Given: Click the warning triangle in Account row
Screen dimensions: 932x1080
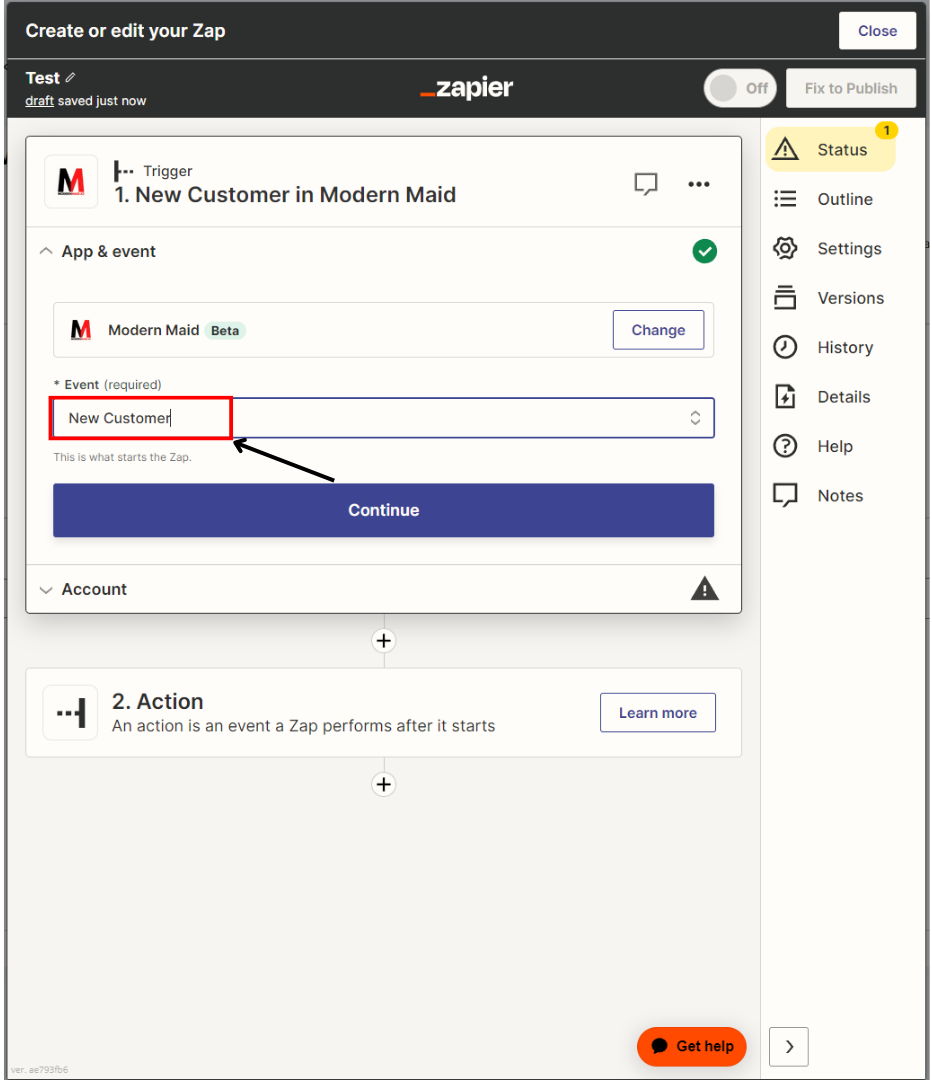Looking at the screenshot, I should [704, 589].
